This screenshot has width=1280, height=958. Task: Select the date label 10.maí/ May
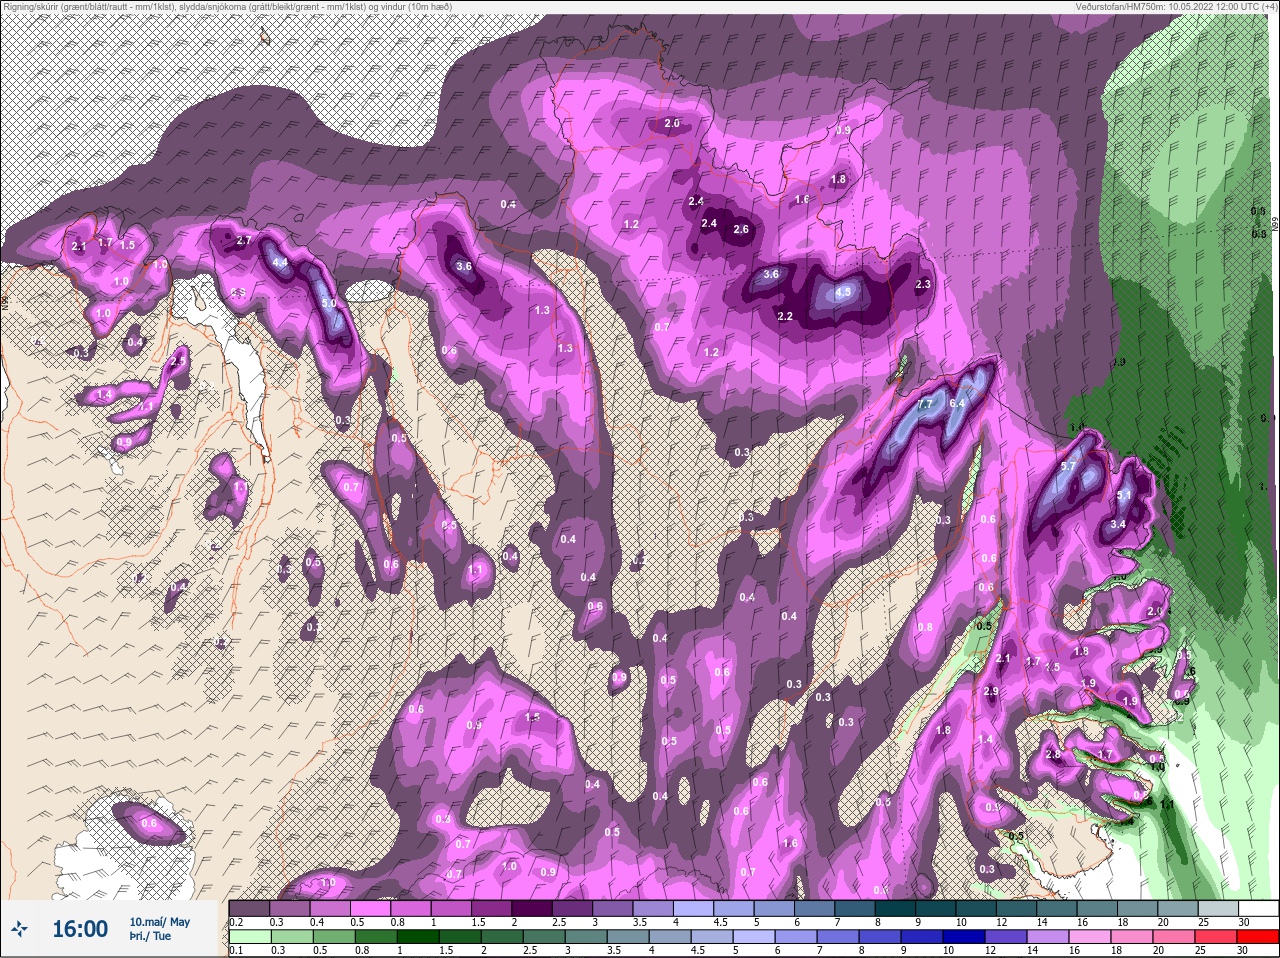click(x=159, y=922)
